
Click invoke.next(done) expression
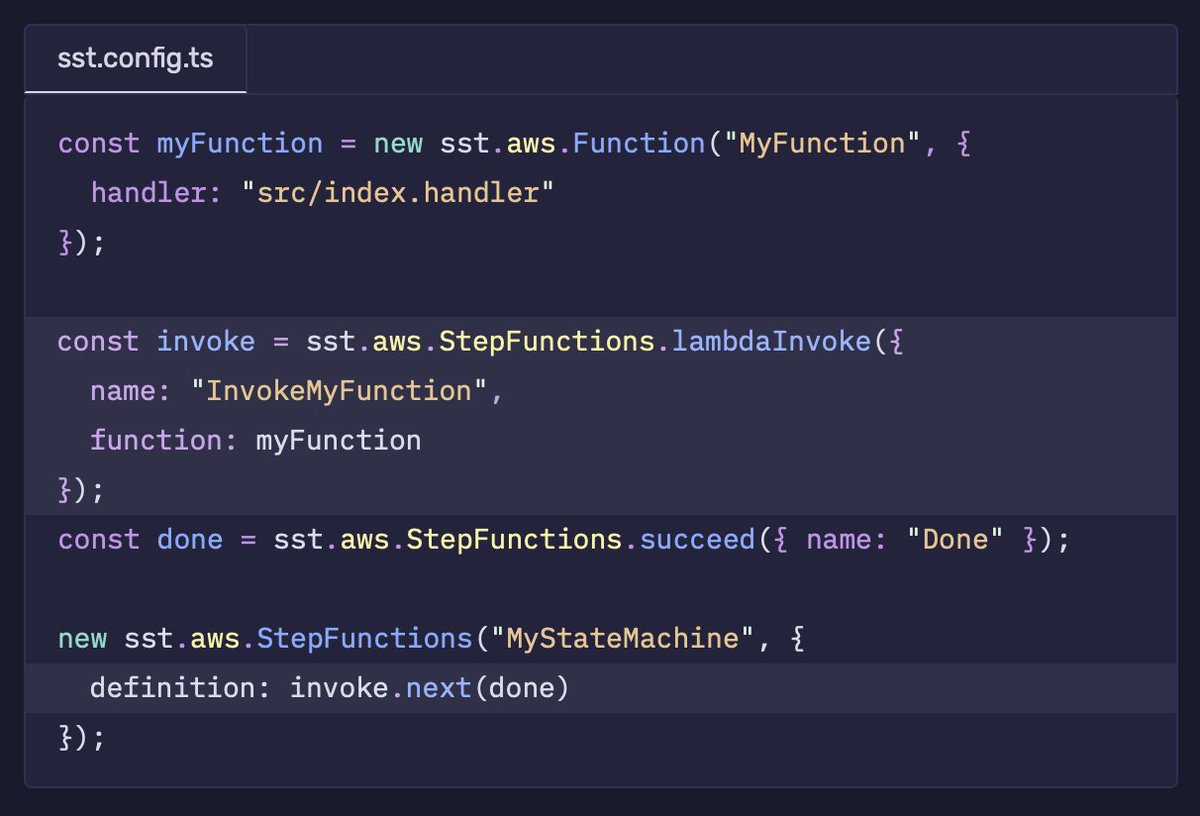coord(429,688)
